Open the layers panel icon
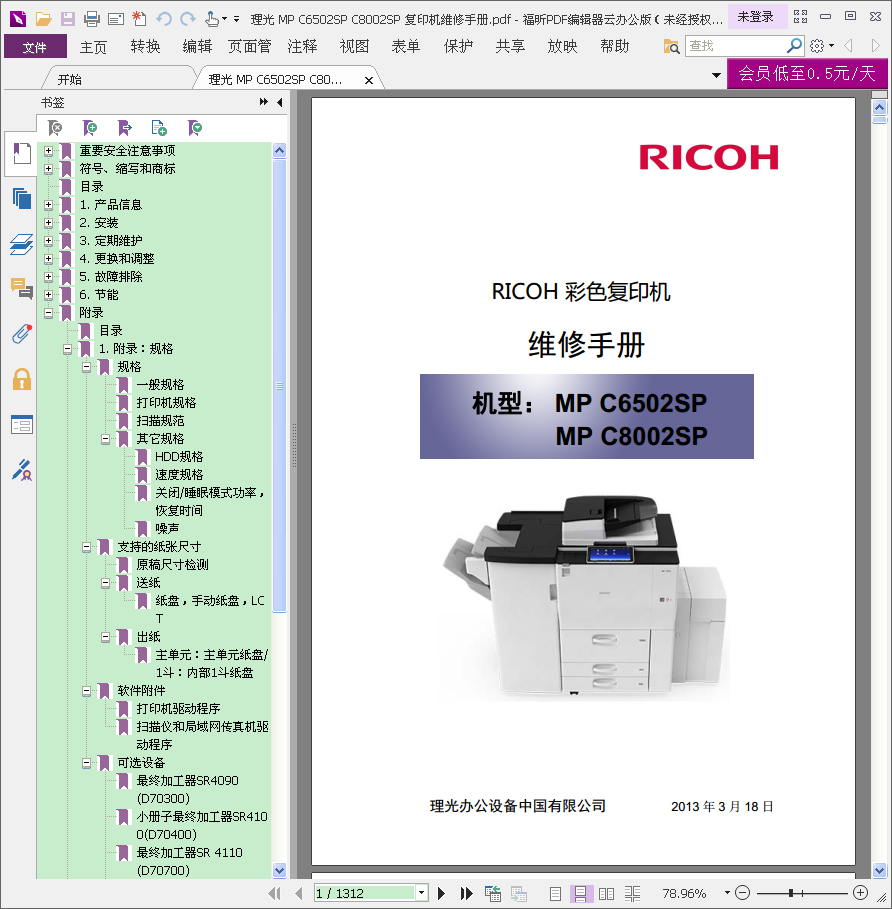Viewport: 892px width, 909px height. point(21,244)
